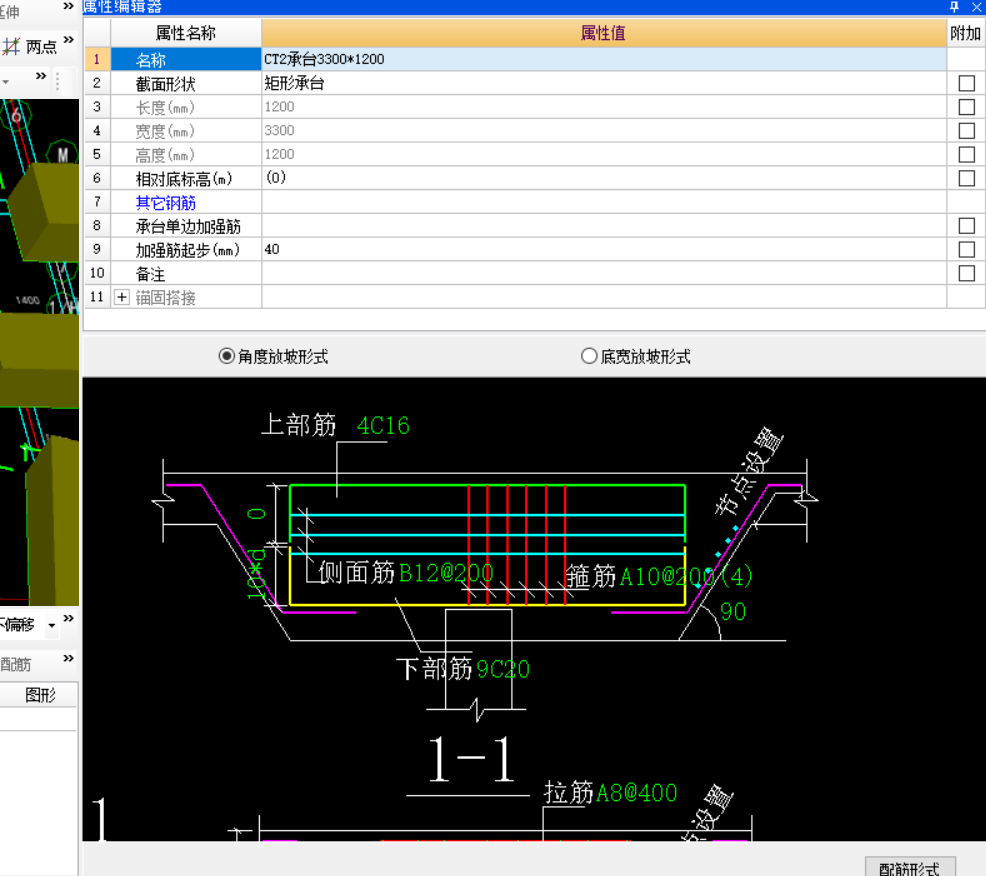Viewport: 986px width, 876px height.
Task: Click row number 9 in property table
Action: tap(97, 249)
